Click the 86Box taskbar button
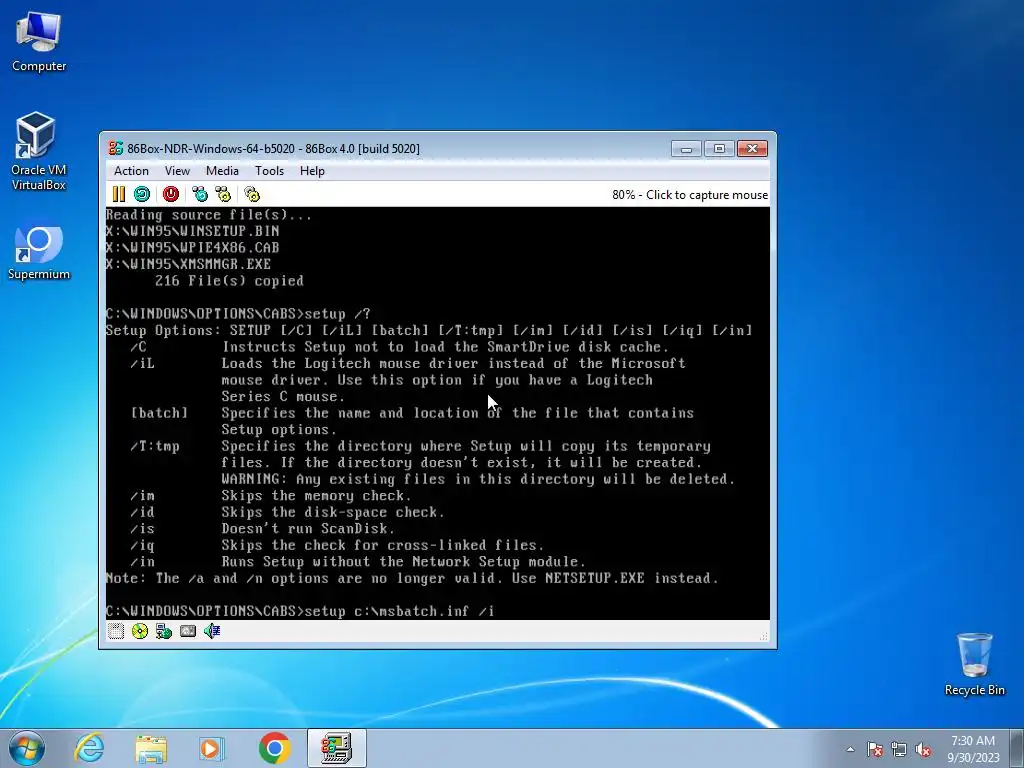Viewport: 1024px width, 768px height. click(x=336, y=748)
